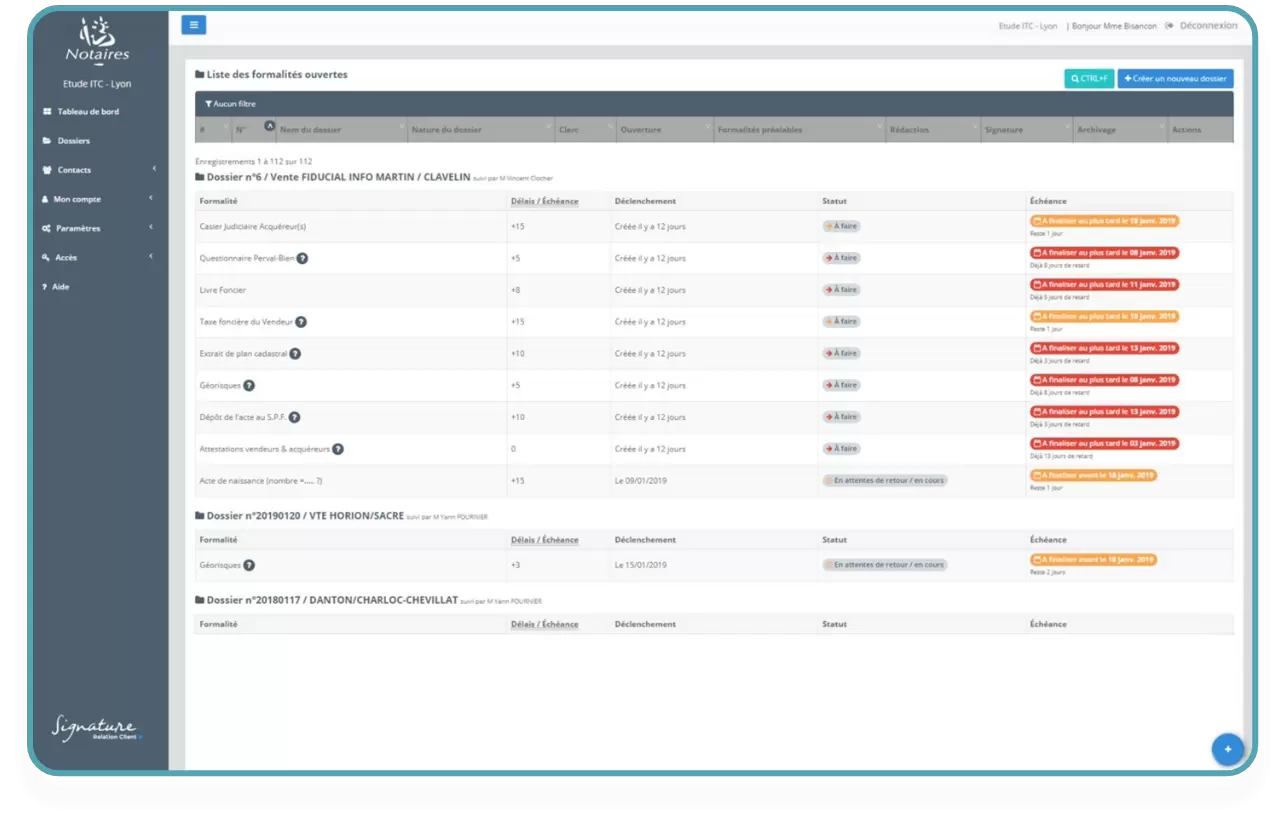Click the help icon next to Taxe foncière du Vendeur
This screenshot has height=826, width=1286.
[301, 322]
